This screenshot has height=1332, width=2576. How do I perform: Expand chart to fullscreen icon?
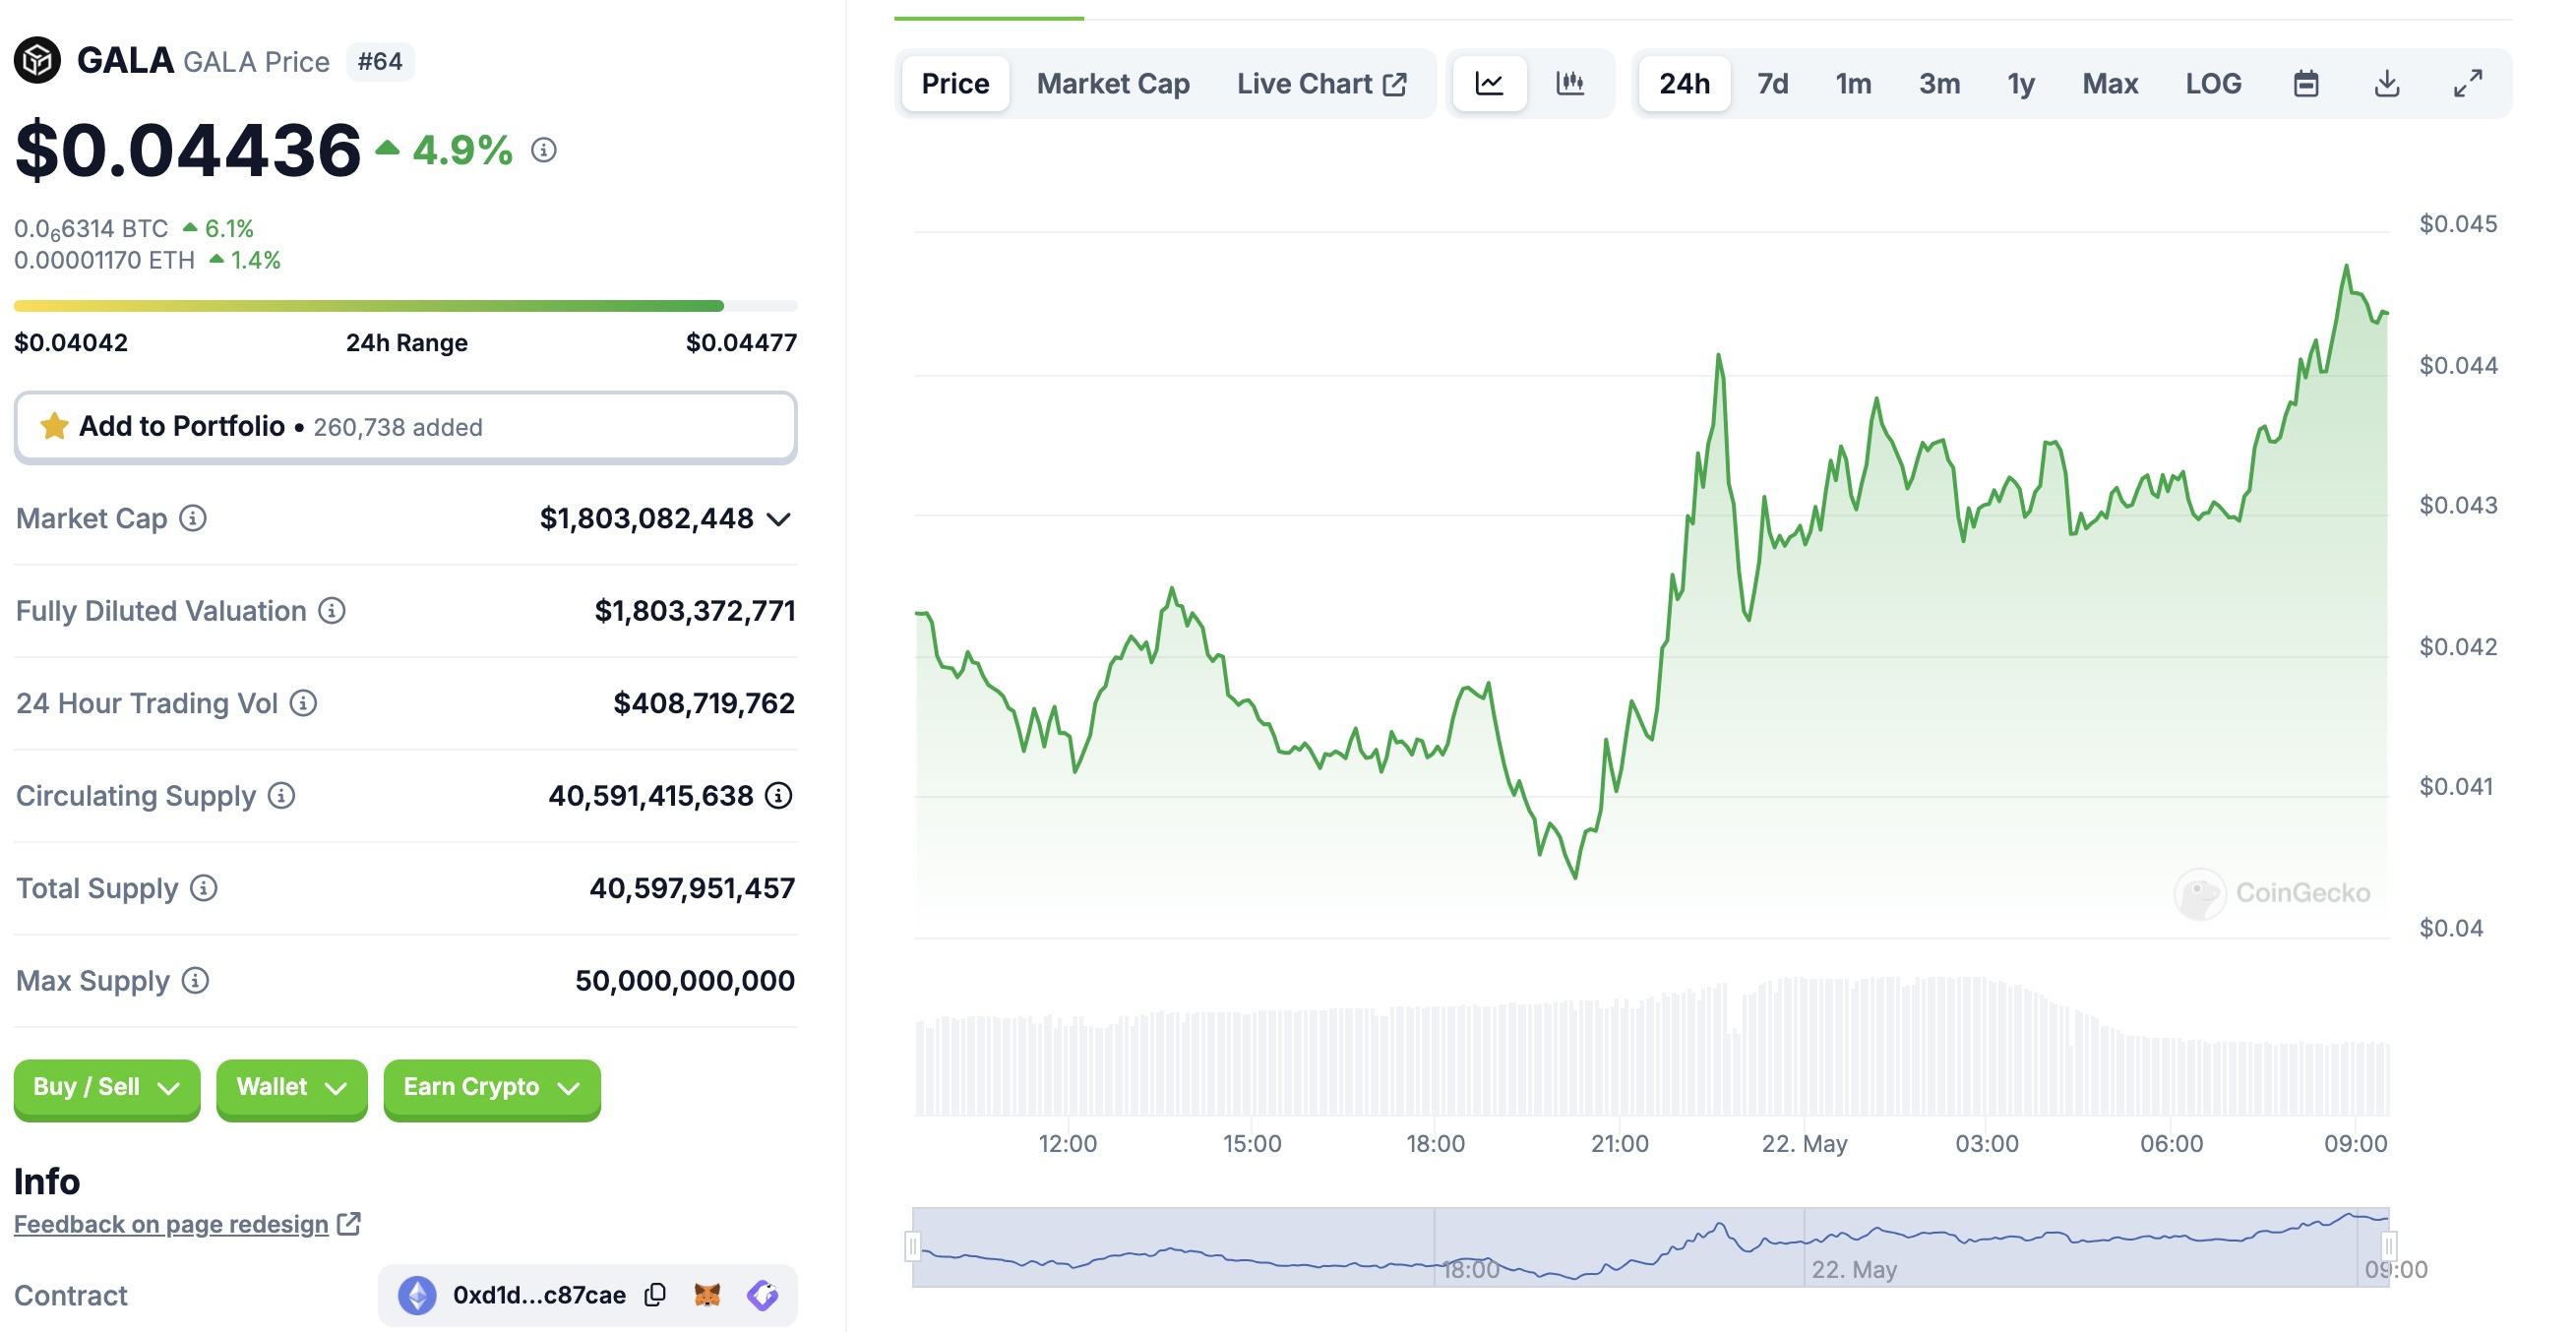[2468, 84]
